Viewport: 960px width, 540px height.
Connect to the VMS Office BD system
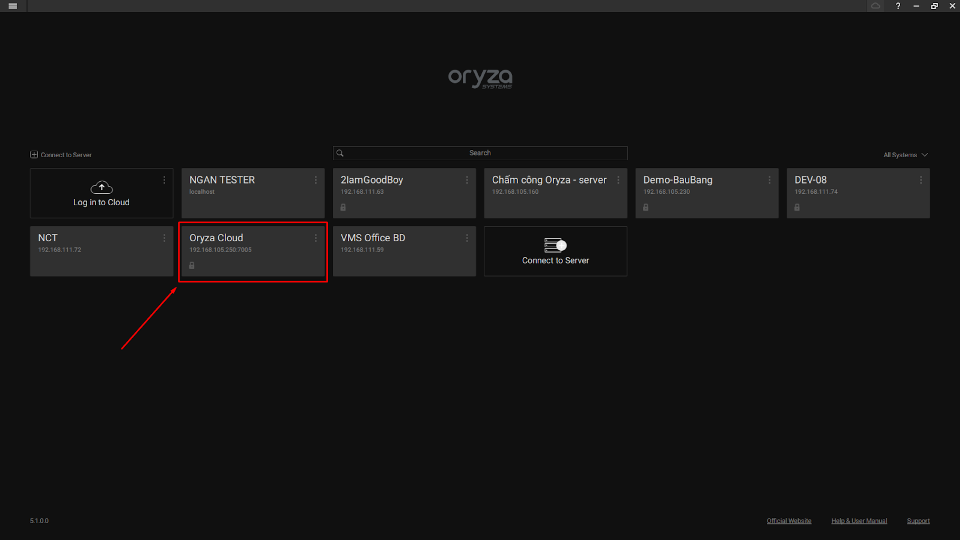click(x=404, y=252)
